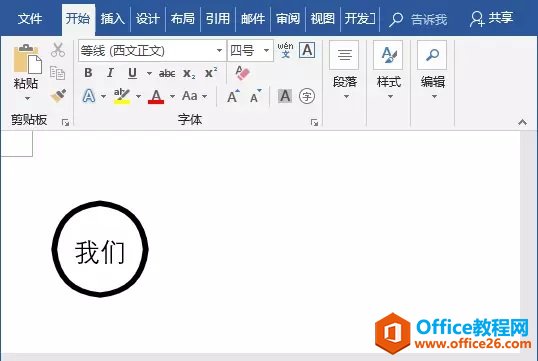Open enclosed characters 字 tool
This screenshot has height=361, width=538.
[x=307, y=96]
